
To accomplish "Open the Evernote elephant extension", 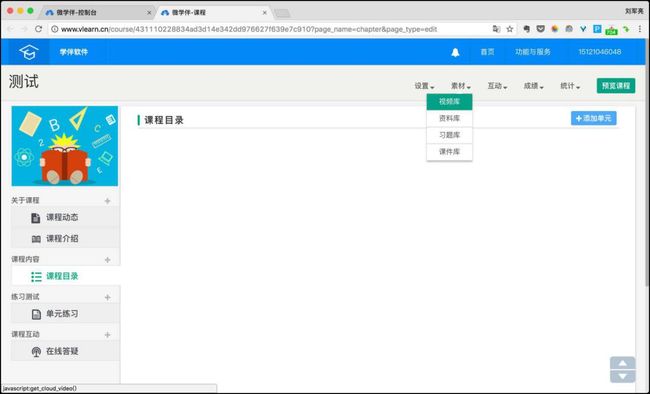I will 526,29.
